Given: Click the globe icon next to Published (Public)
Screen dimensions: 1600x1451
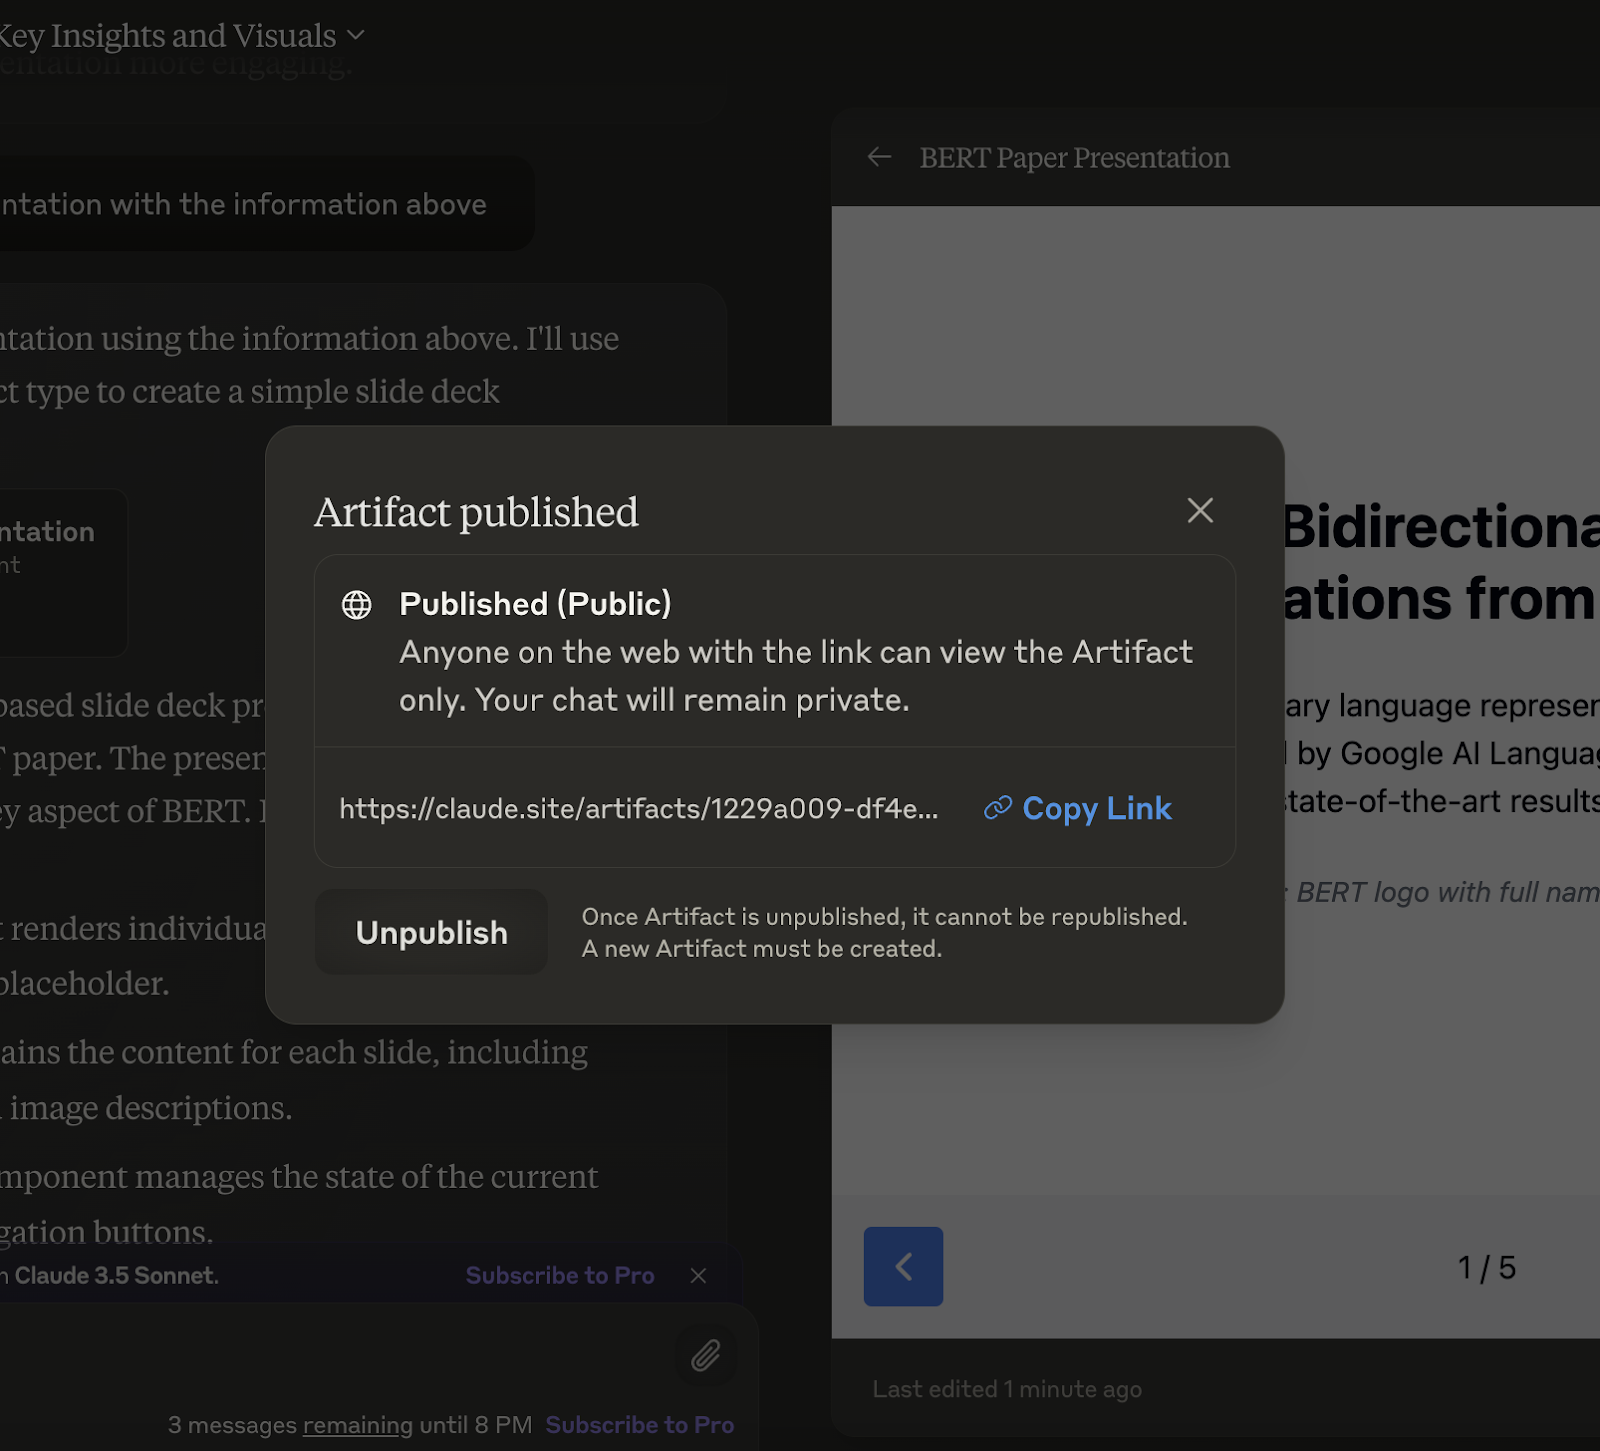Looking at the screenshot, I should (357, 604).
